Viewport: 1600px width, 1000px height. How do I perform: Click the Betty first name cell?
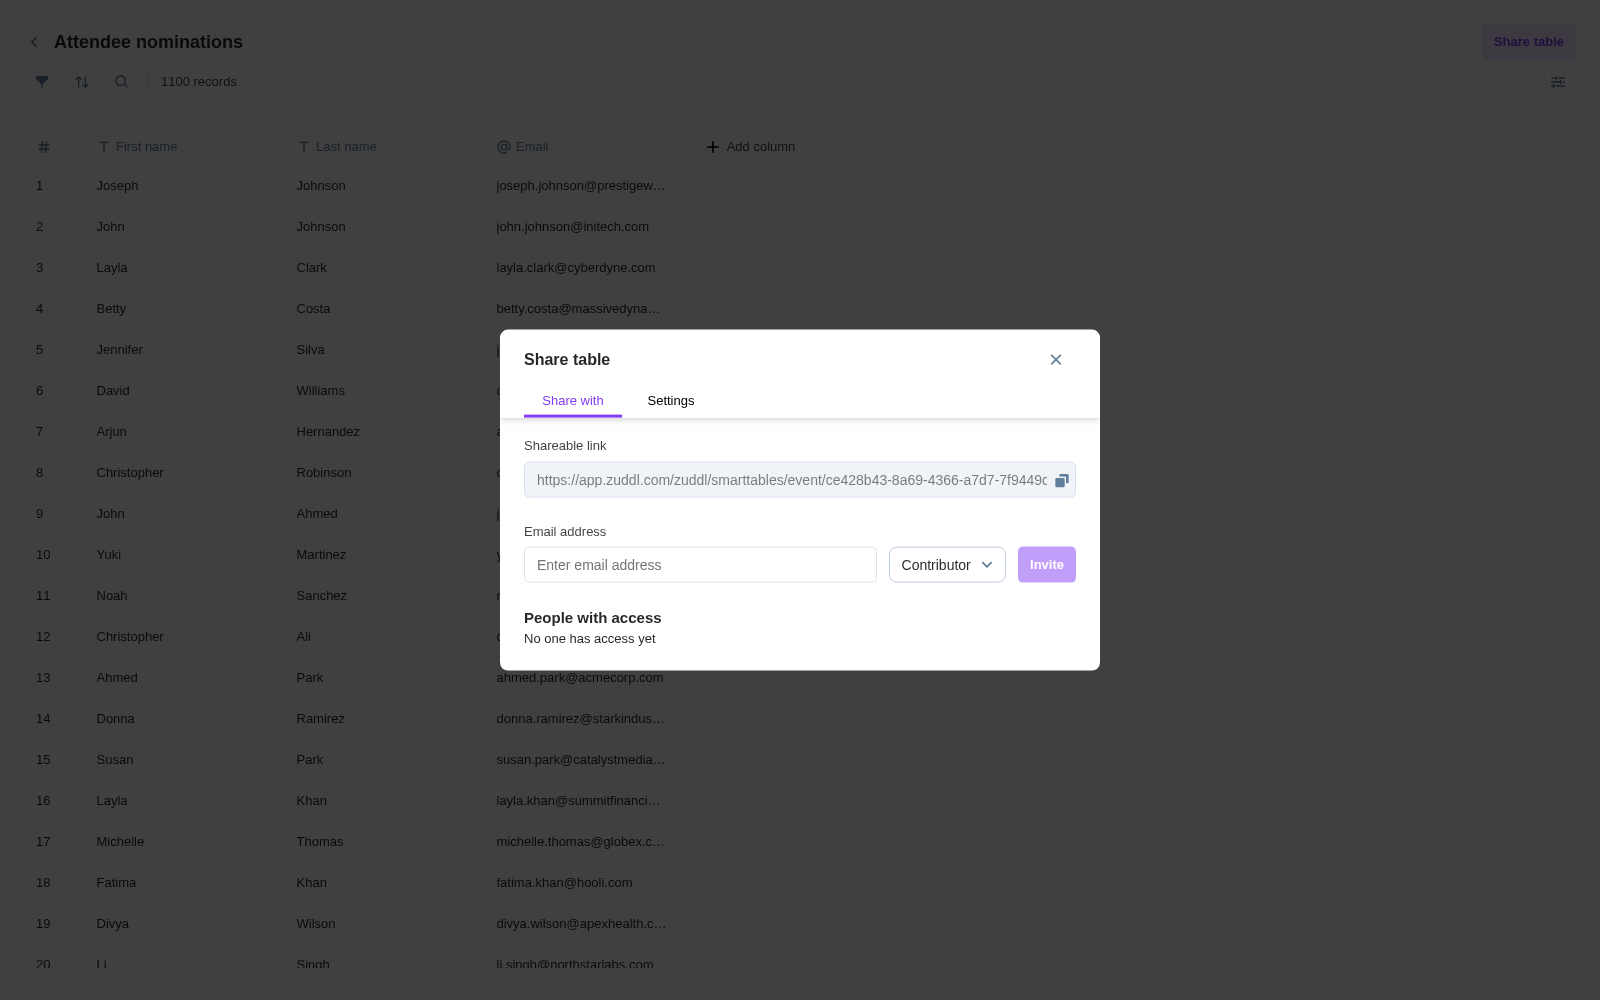pos(185,309)
